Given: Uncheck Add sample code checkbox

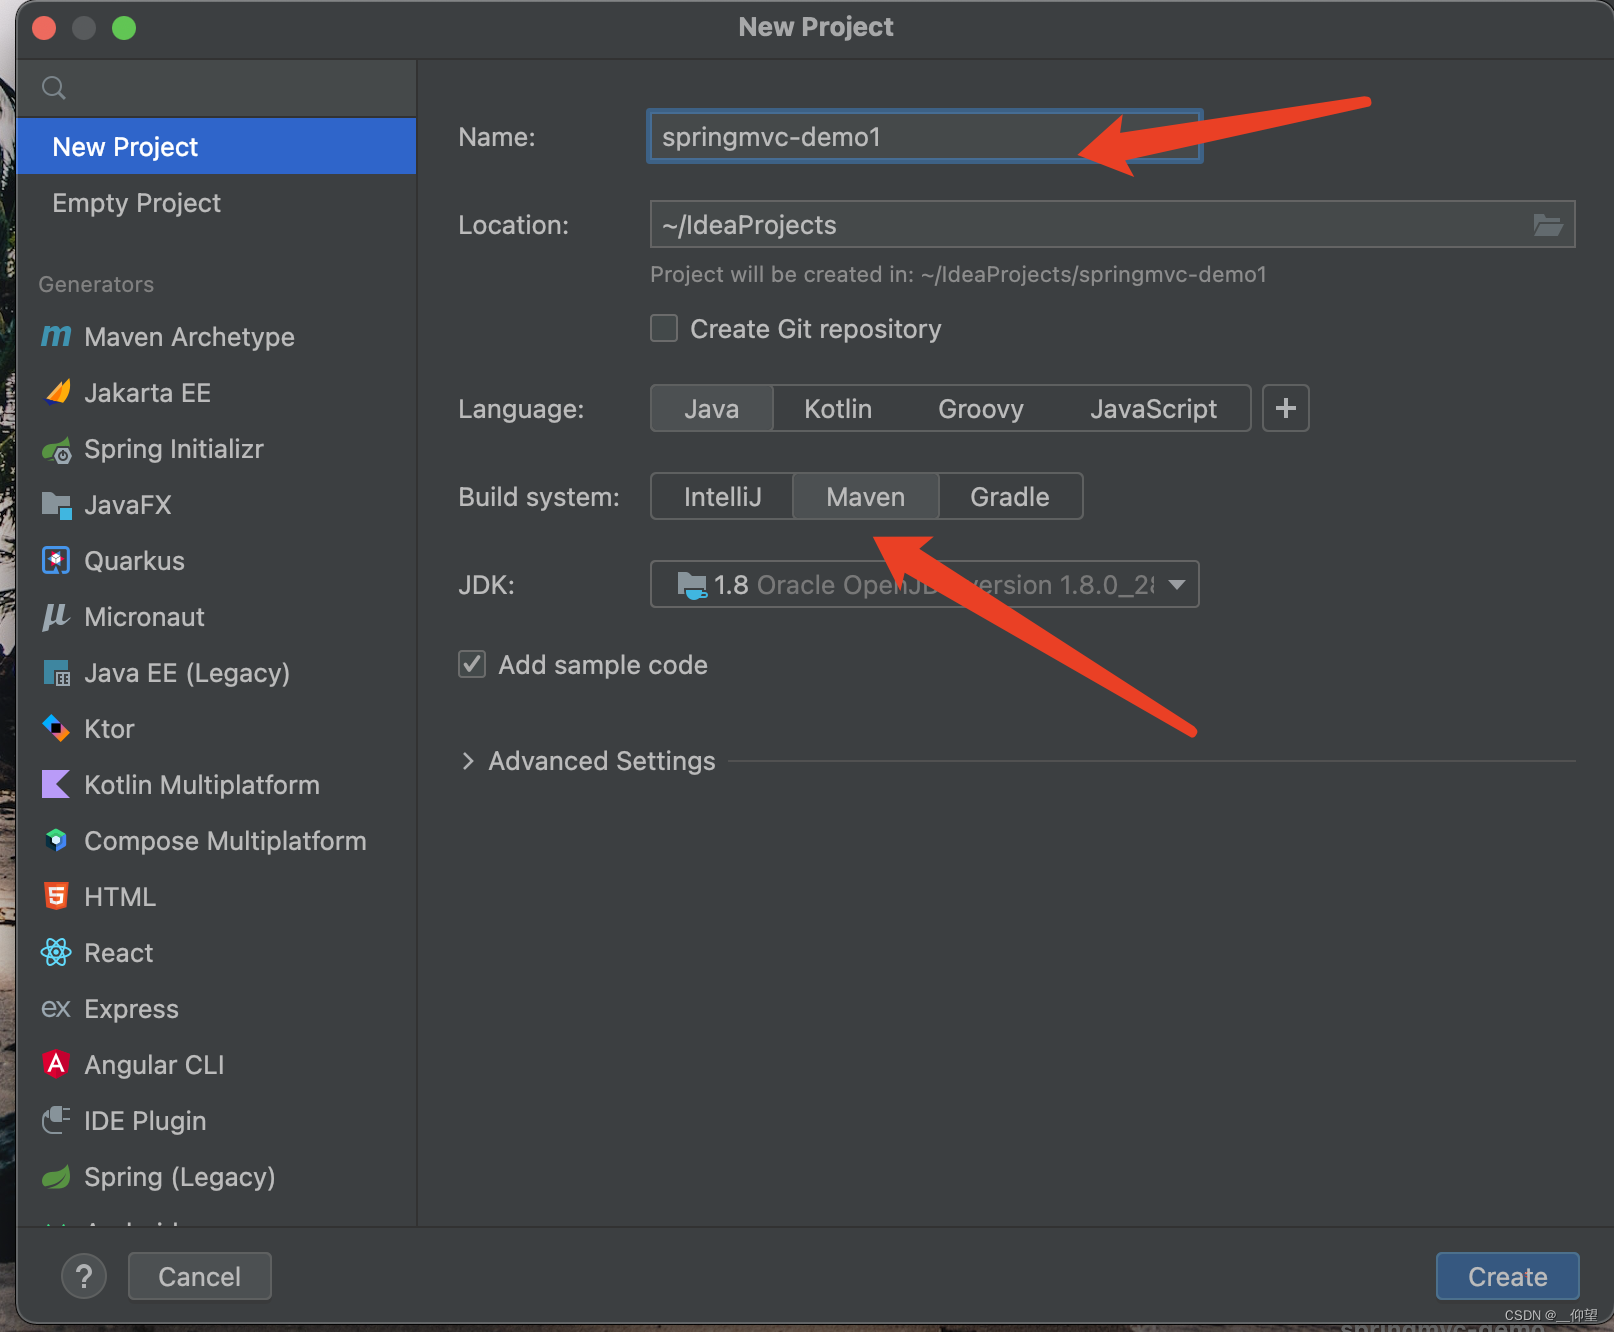Looking at the screenshot, I should 472,664.
